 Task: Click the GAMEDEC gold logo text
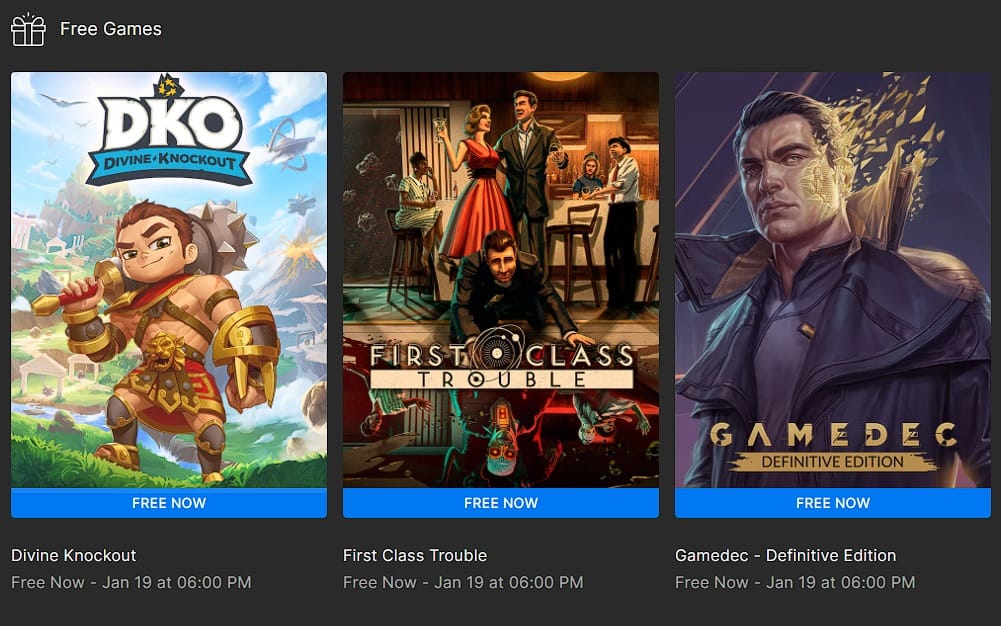tap(832, 435)
